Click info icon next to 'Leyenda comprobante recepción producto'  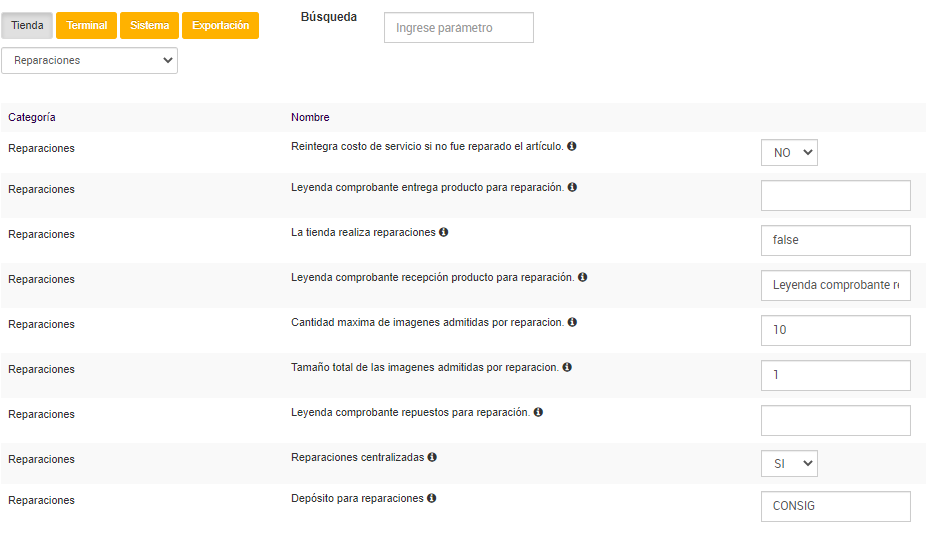(582, 277)
